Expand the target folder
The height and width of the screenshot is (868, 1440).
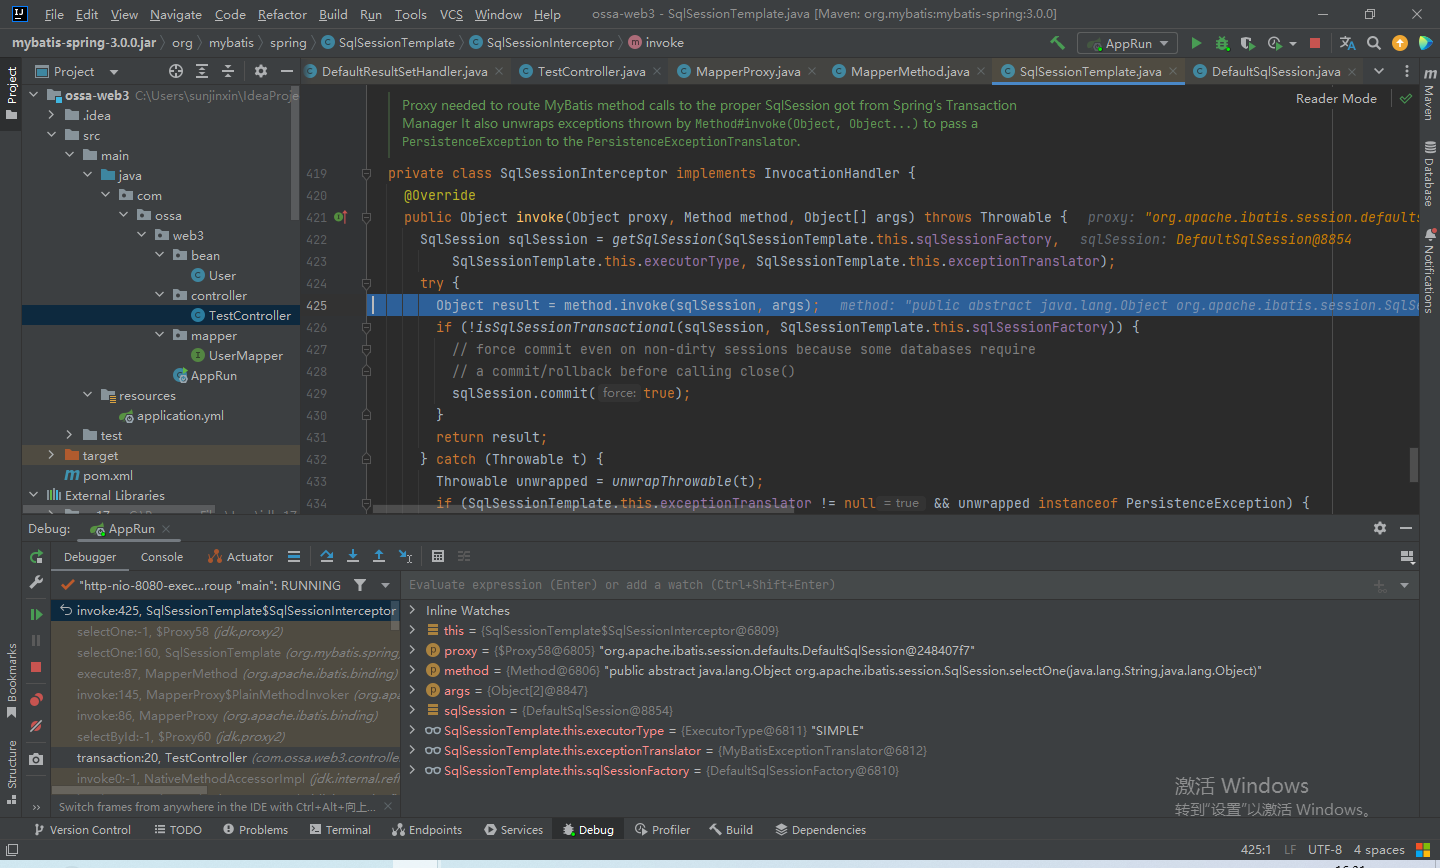pos(51,455)
